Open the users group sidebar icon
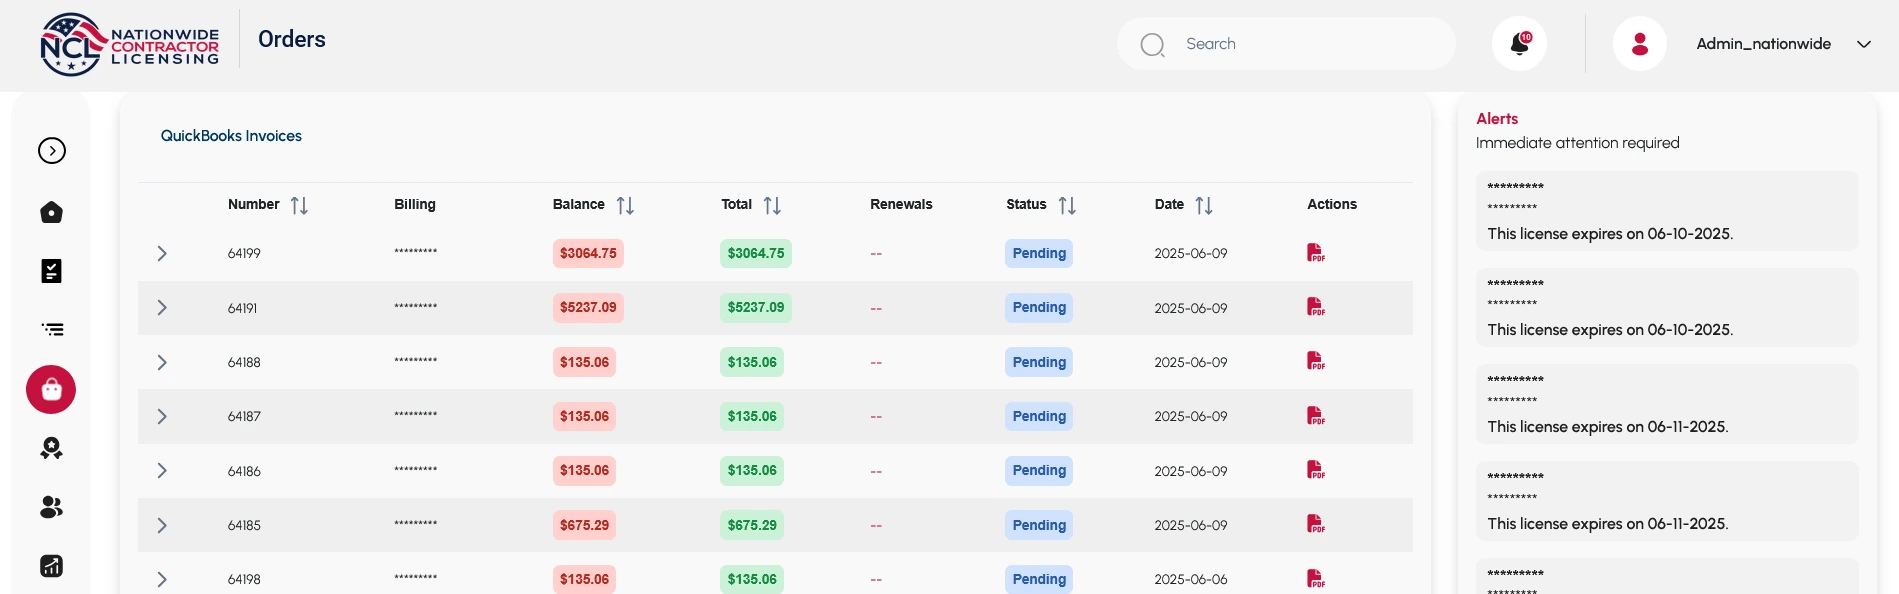The height and width of the screenshot is (594, 1899). tap(51, 507)
